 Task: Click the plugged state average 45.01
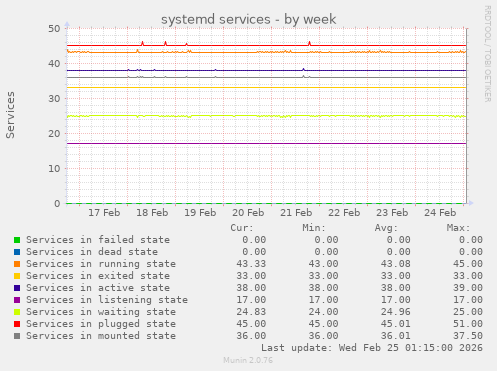pyautogui.click(x=396, y=324)
